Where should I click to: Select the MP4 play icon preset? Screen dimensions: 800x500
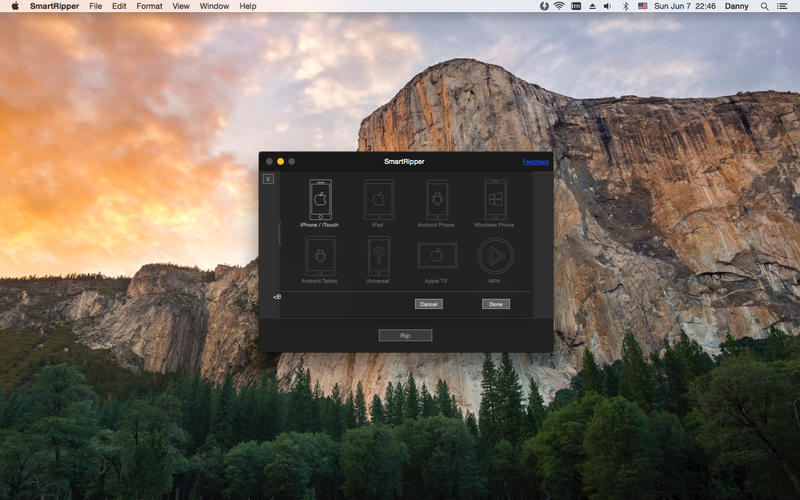pyautogui.click(x=495, y=256)
